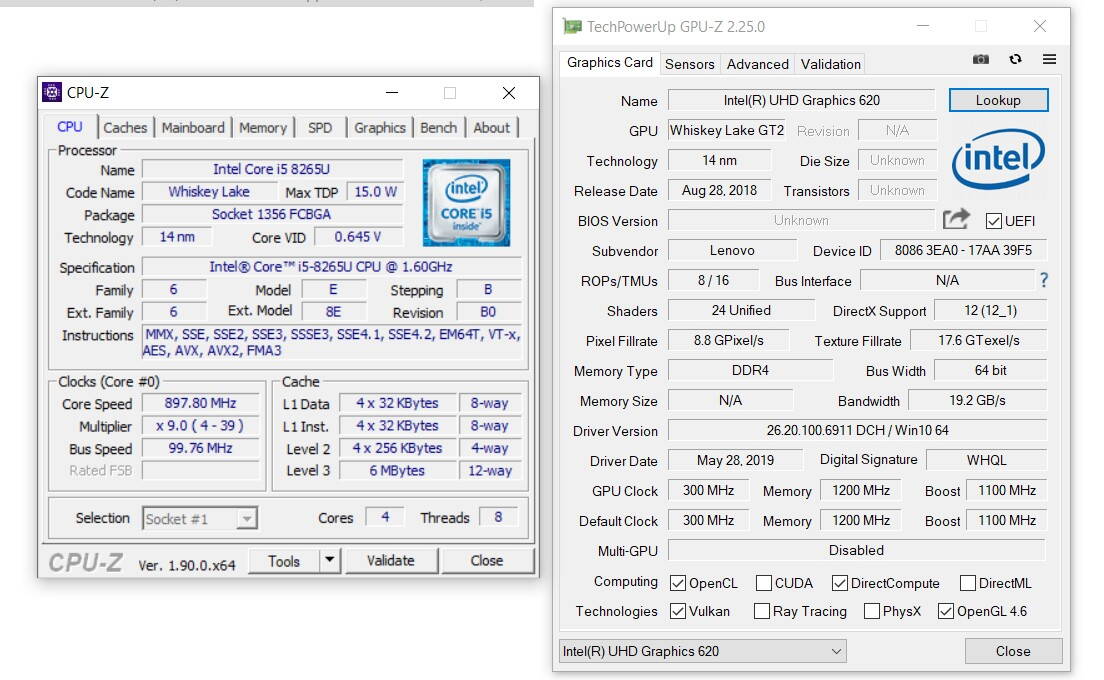Open the Intel(R) UHD Graphics 620 adapter dropdown
Image resolution: width=1104 pixels, height=680 pixels.
[703, 651]
